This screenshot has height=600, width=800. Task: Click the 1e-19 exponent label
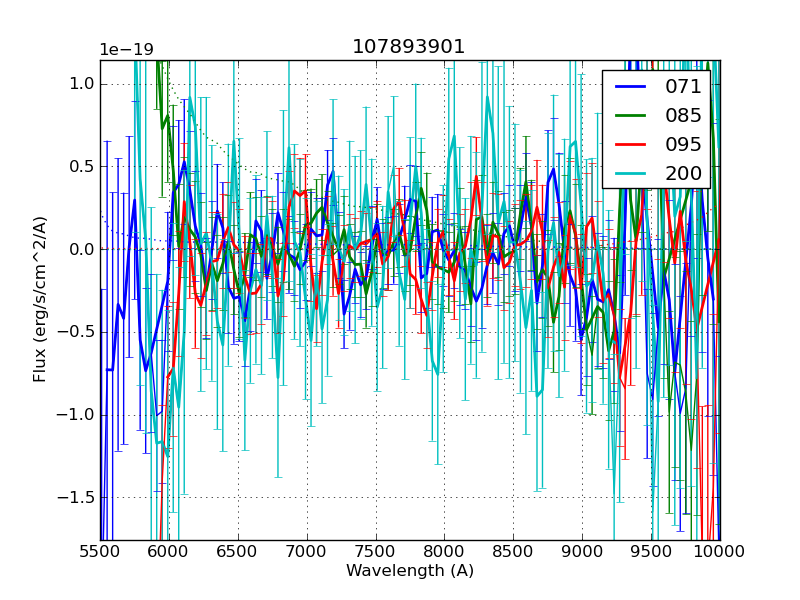coord(126,50)
